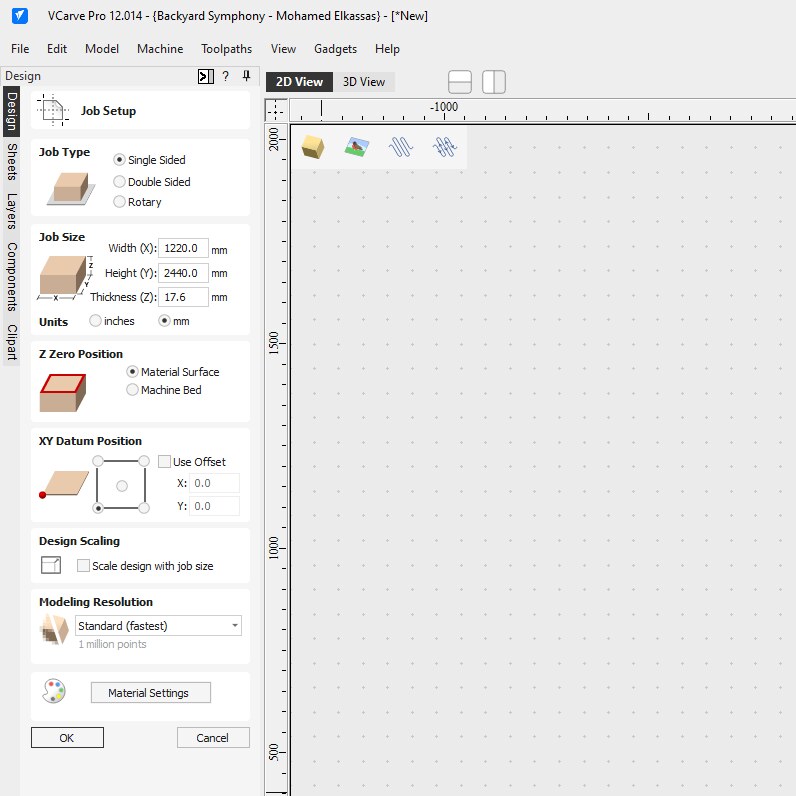
Task: Click the Job Size XYZ block image
Action: (65, 278)
